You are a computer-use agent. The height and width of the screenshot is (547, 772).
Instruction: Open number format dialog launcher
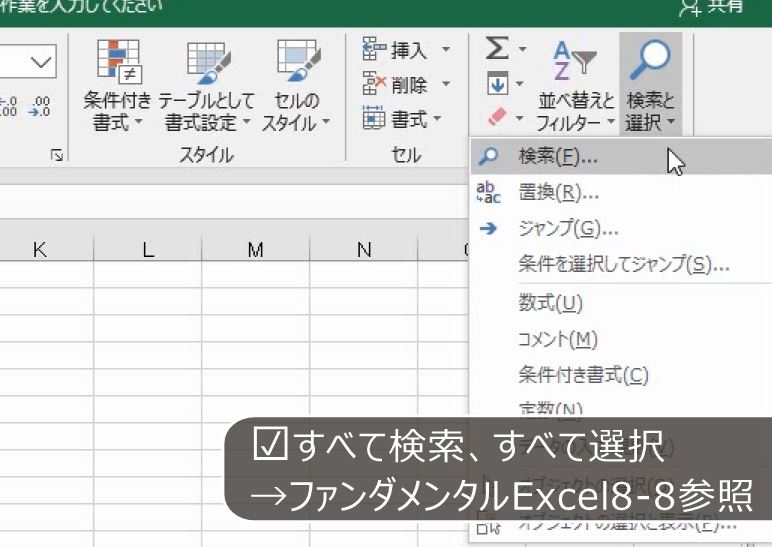[x=57, y=156]
